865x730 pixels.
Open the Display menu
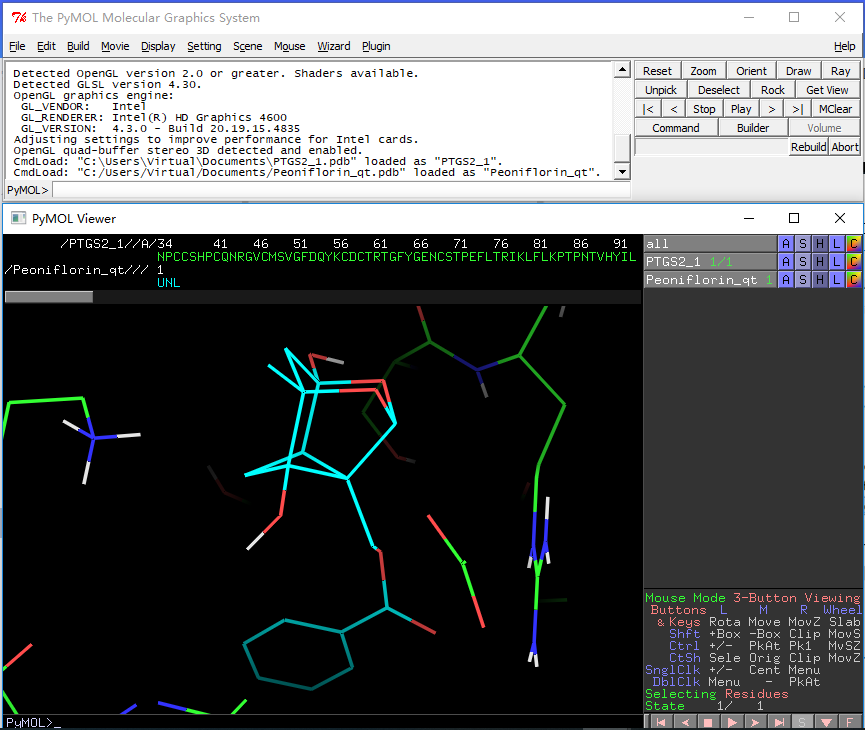tap(158, 46)
